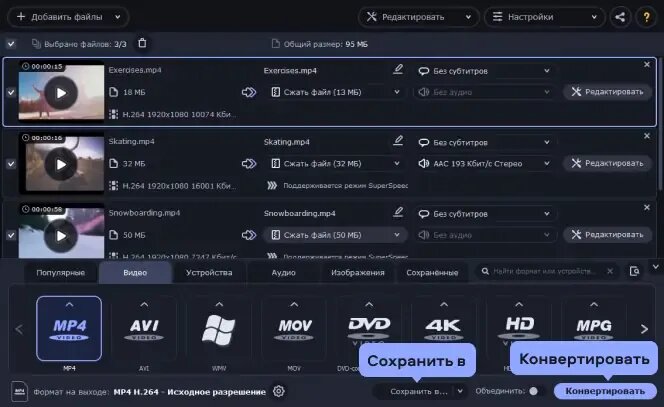Play the Skating.mp4 thumbnail preview
Image resolution: width=664 pixels, height=407 pixels.
pyautogui.click(x=61, y=164)
